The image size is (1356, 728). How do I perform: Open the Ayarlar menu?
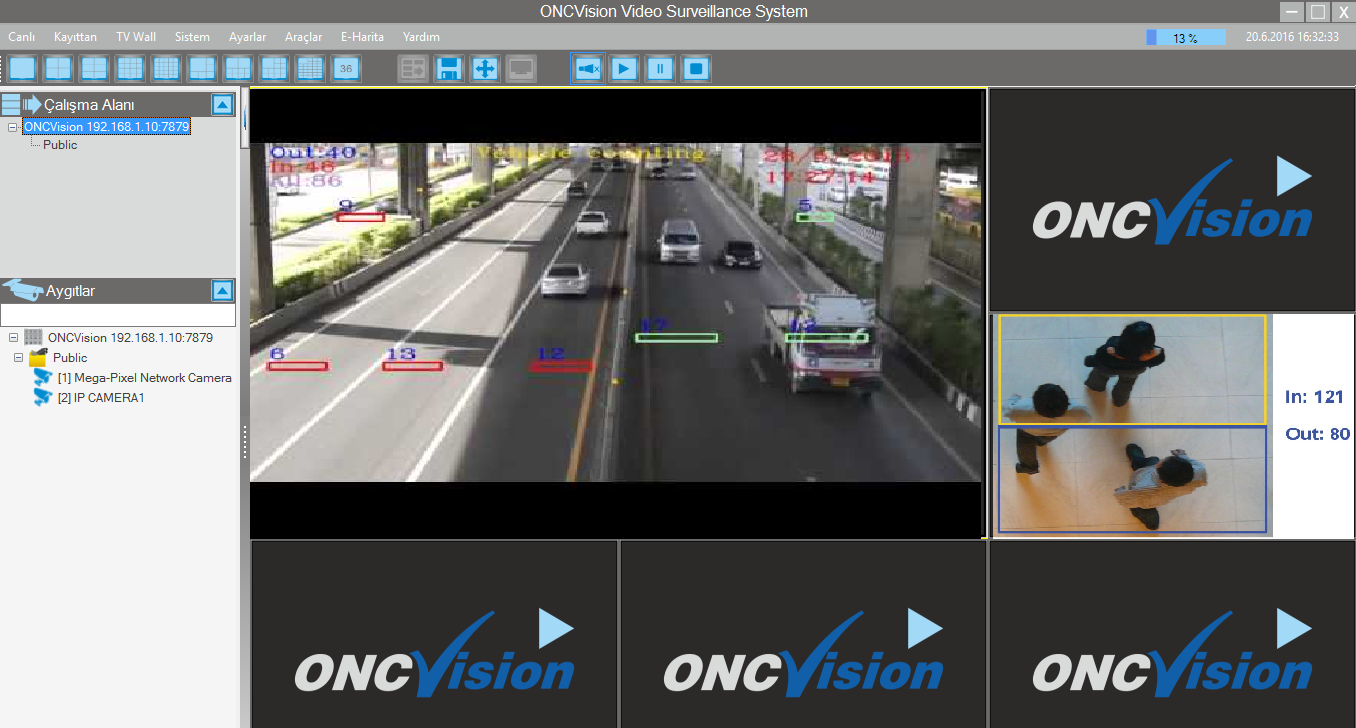tap(247, 37)
